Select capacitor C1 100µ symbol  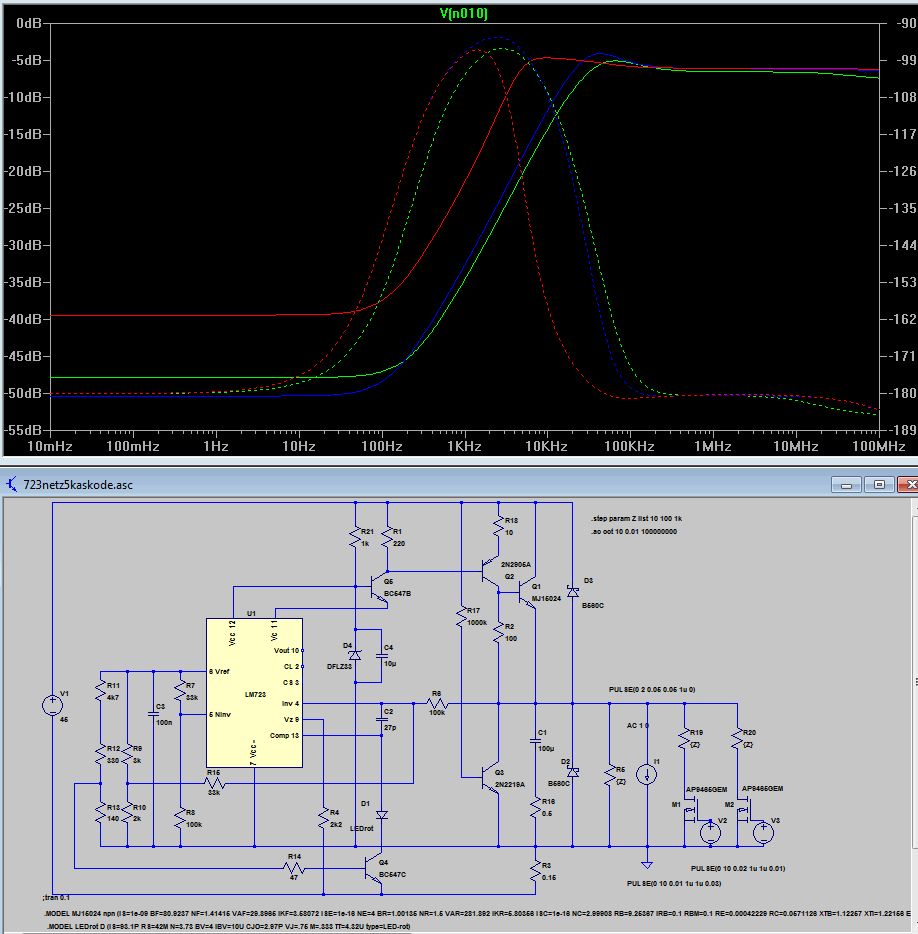[x=536, y=741]
